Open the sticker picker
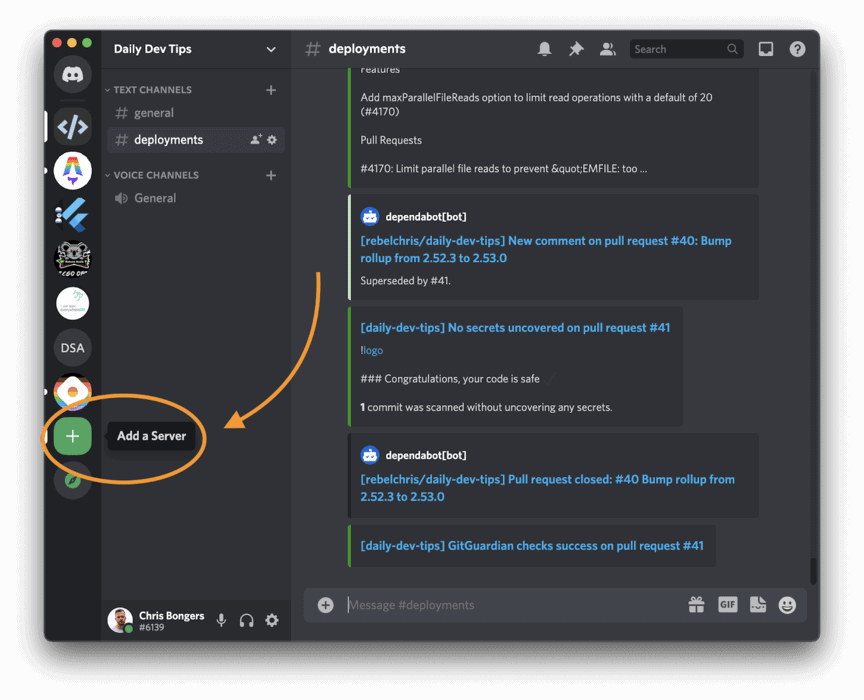 point(758,605)
